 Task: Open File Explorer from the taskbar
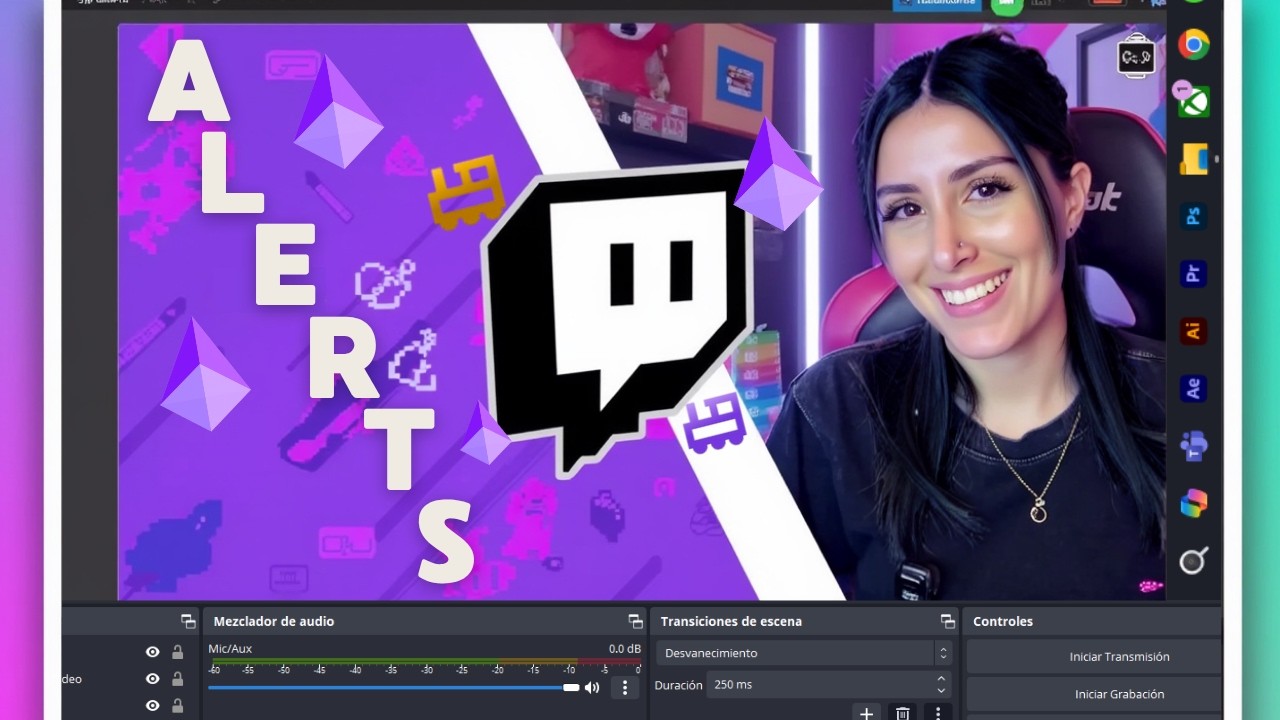click(x=1193, y=159)
